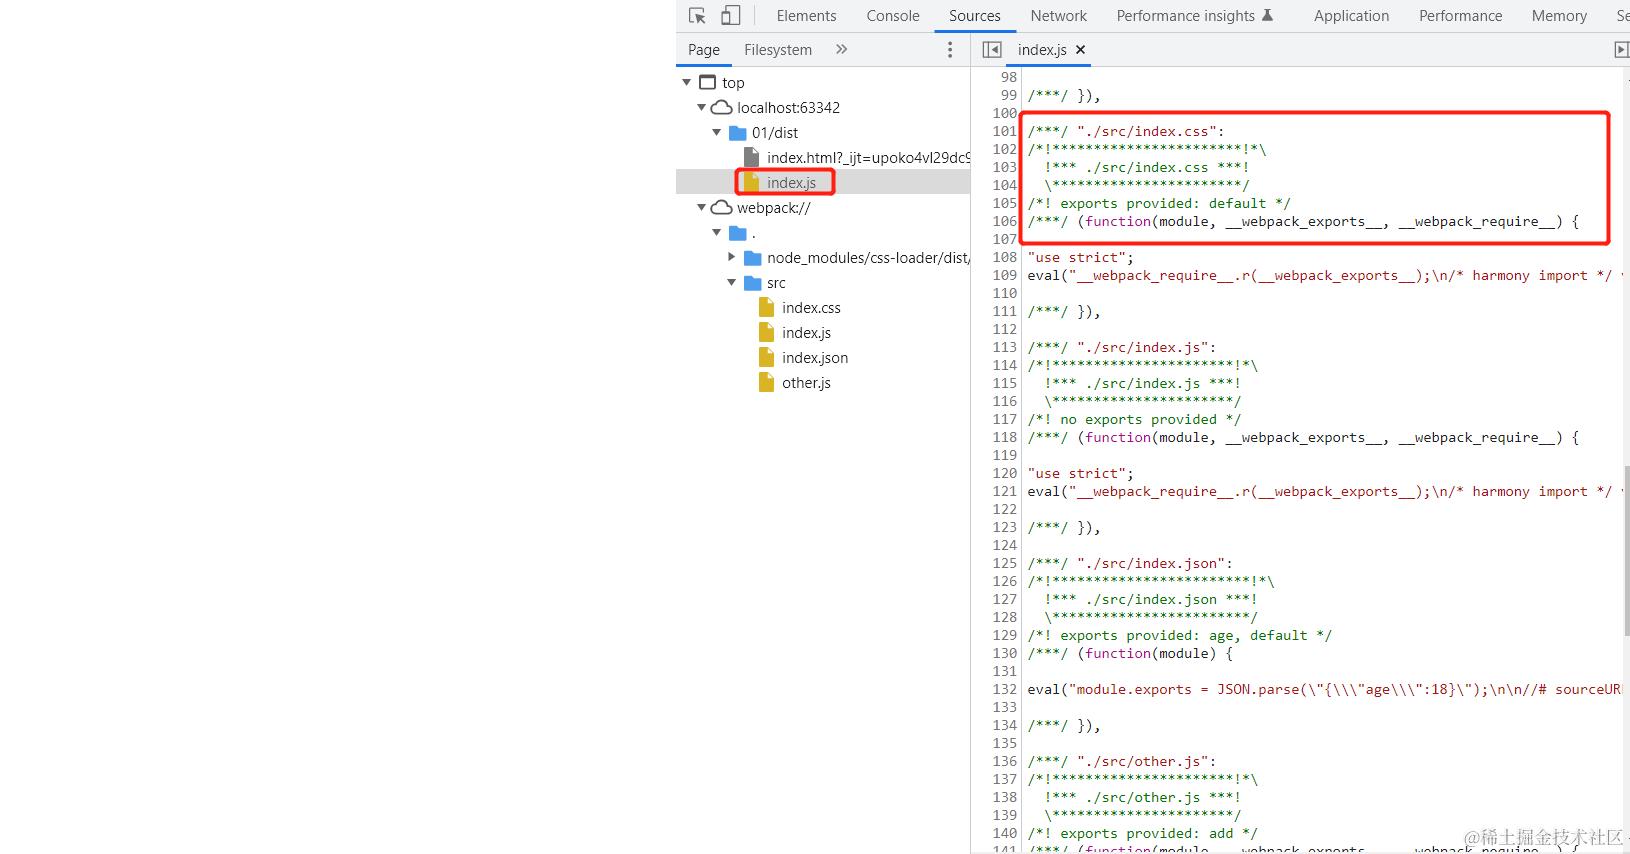1630x854 pixels.
Task: Click the node_modules folder icon
Action: 753,258
